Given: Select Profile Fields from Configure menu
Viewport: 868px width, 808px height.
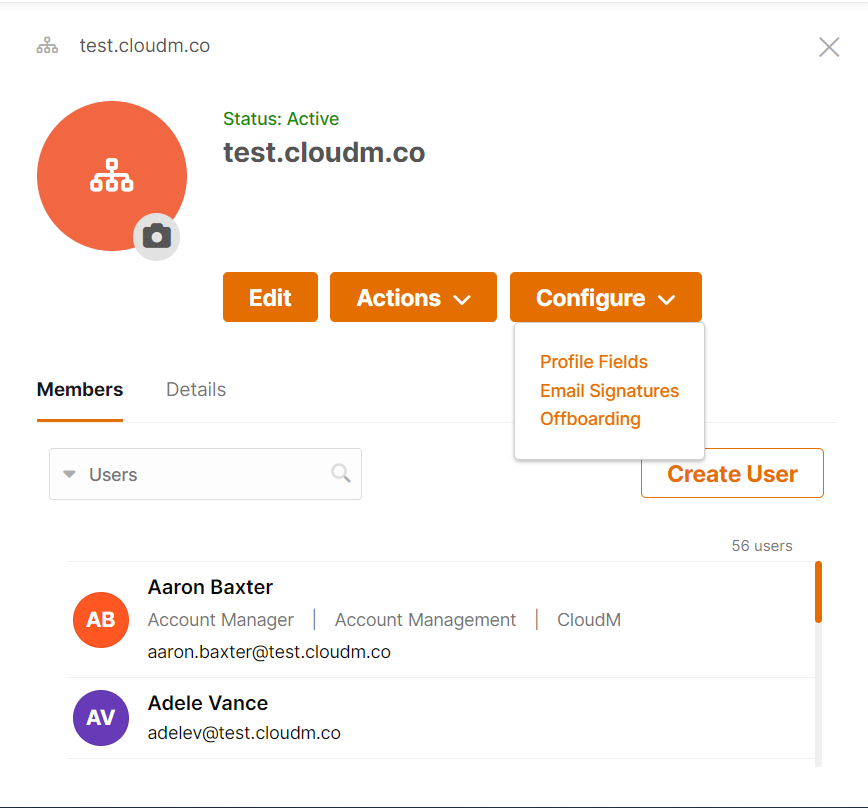Looking at the screenshot, I should pos(593,362).
